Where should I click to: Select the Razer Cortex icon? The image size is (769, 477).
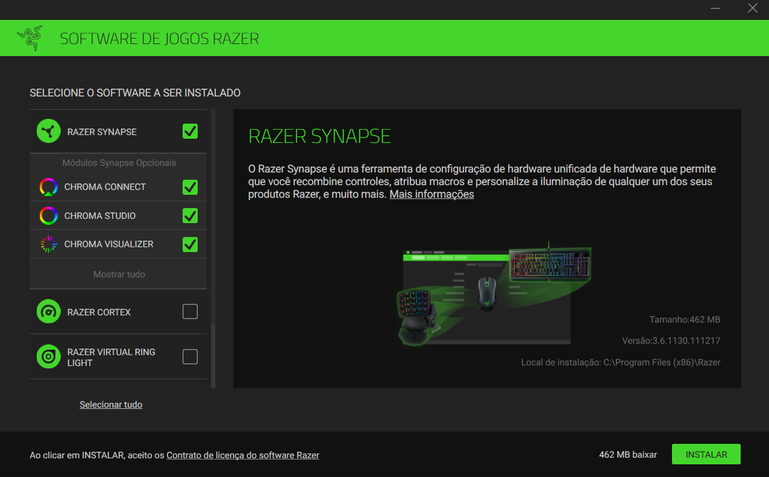pos(49,312)
